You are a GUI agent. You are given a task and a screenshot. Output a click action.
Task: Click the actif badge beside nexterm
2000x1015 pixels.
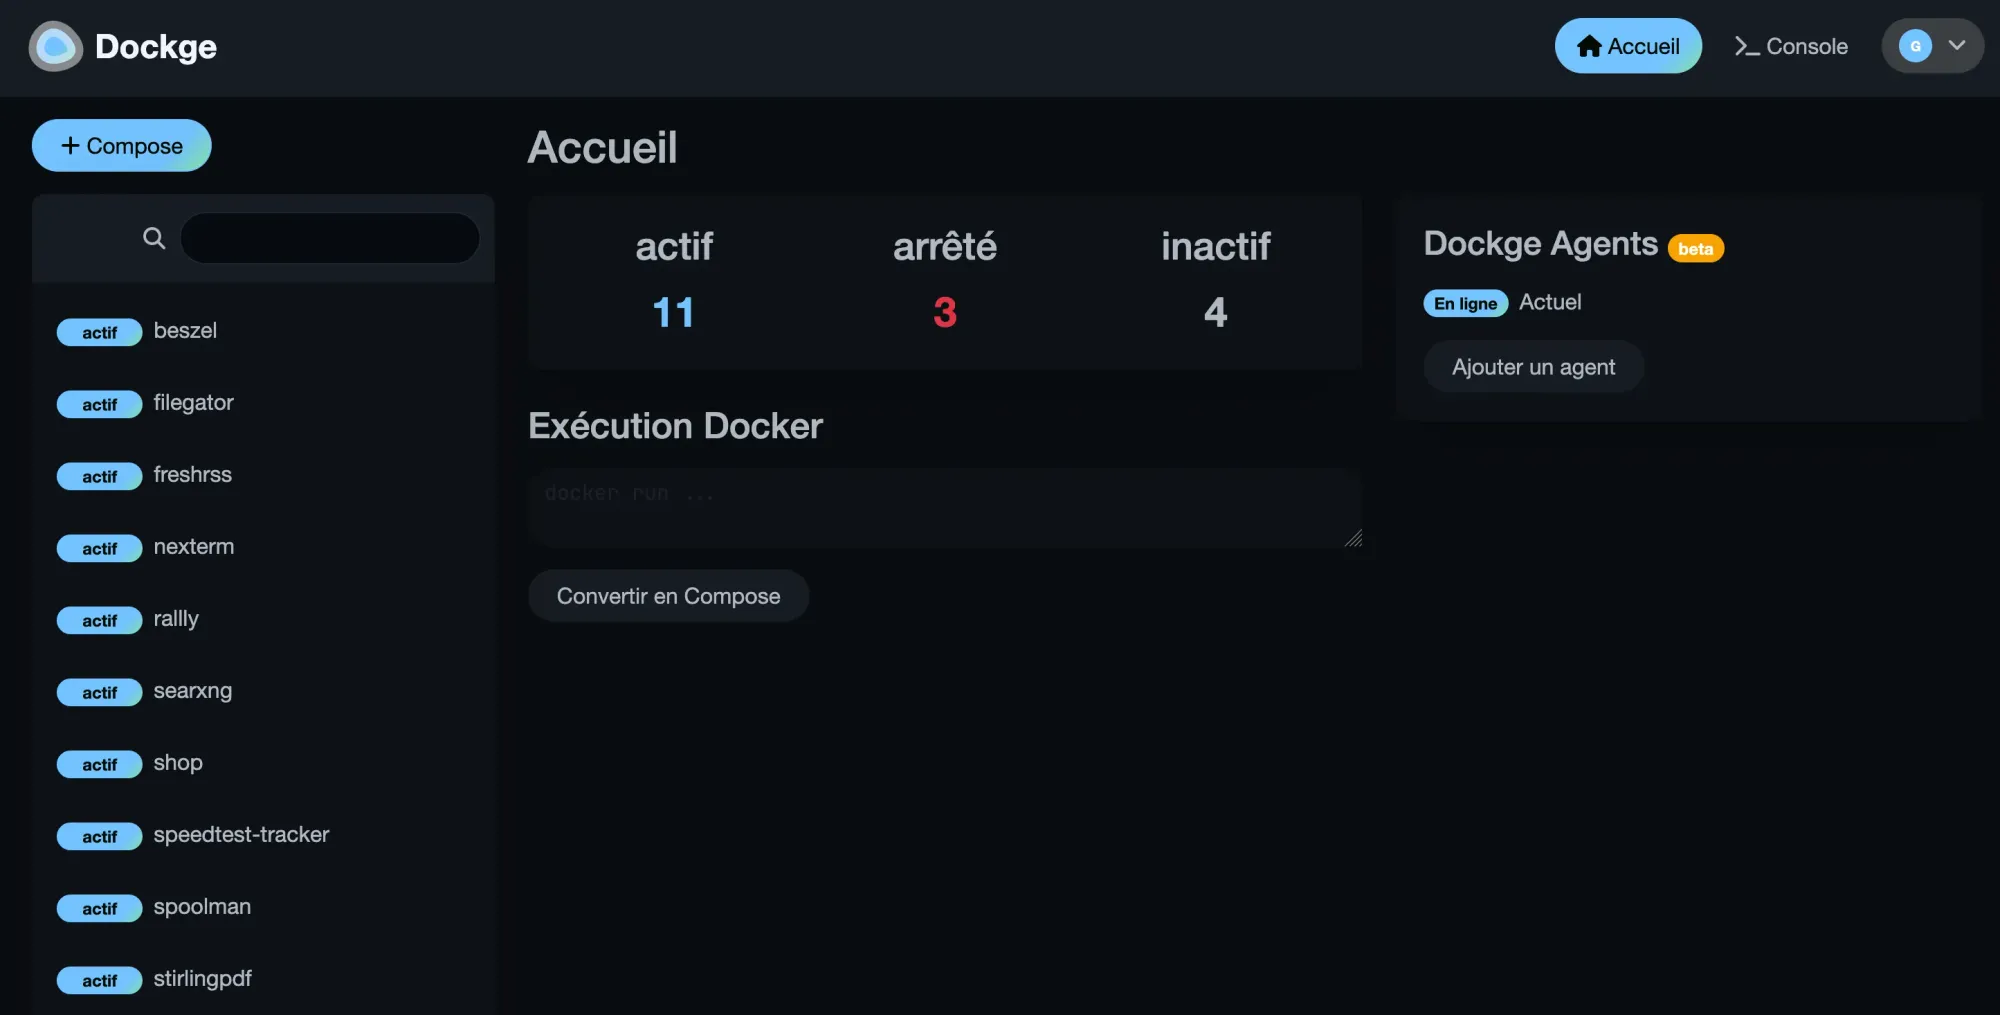click(x=99, y=548)
